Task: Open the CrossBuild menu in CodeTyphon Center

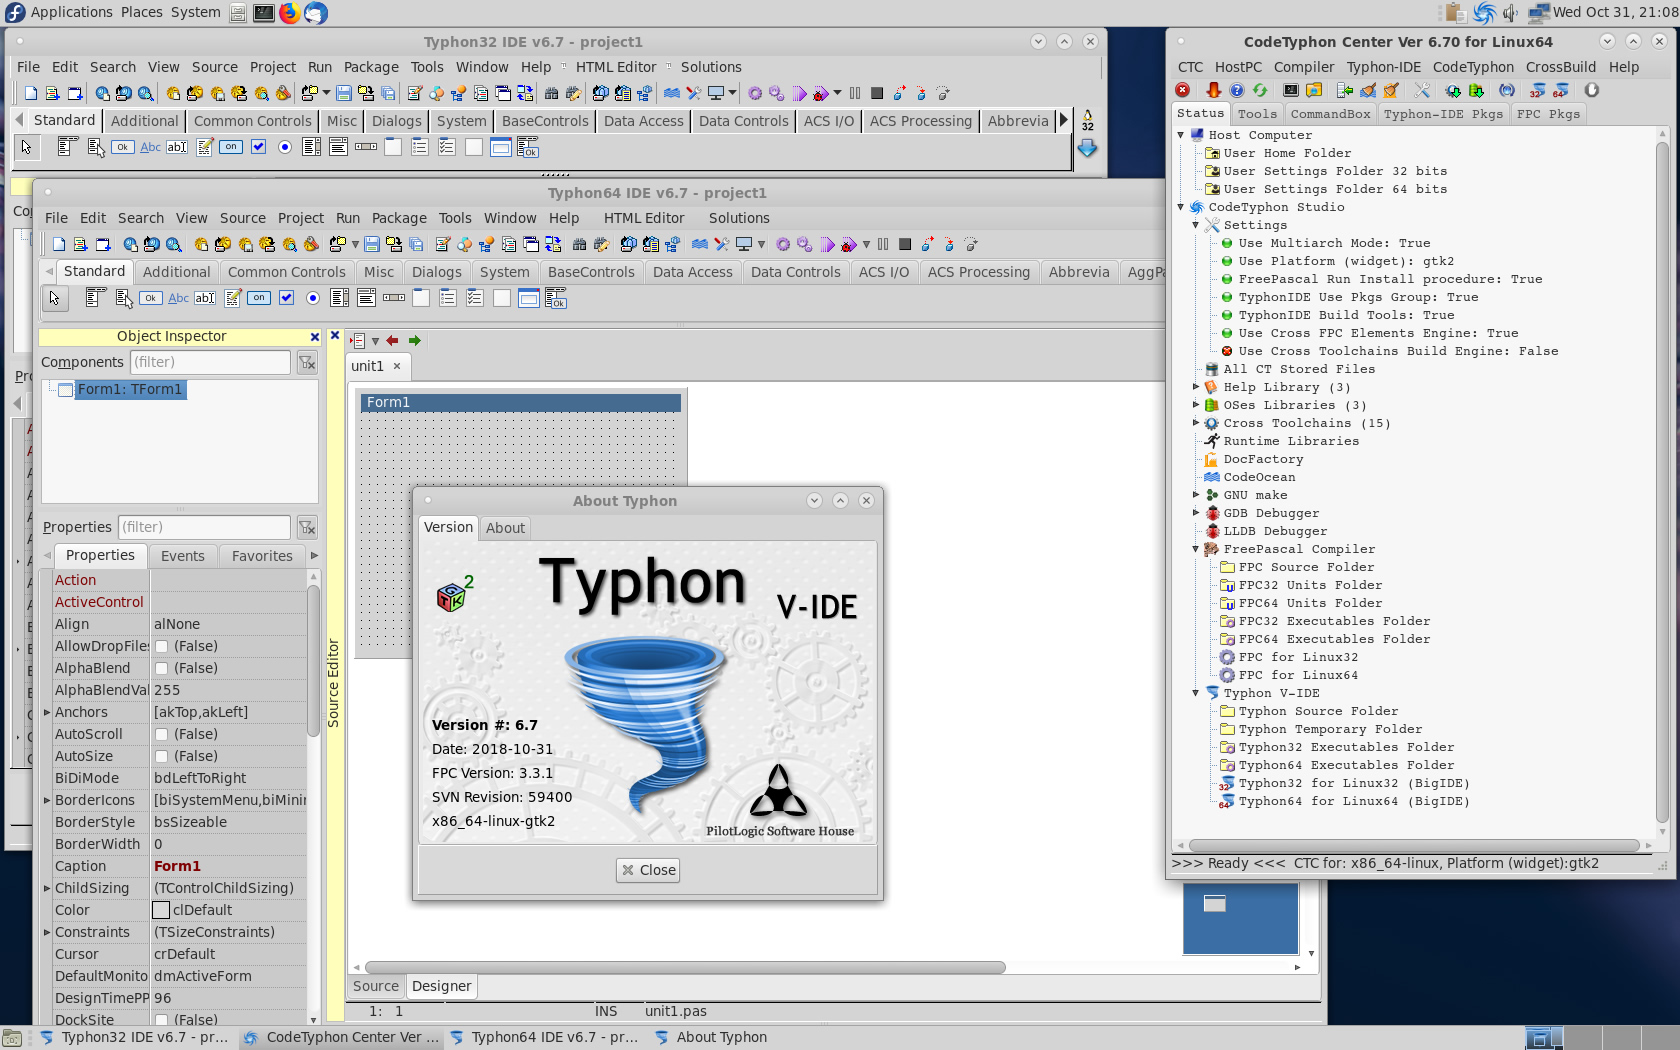Action: click(1560, 67)
